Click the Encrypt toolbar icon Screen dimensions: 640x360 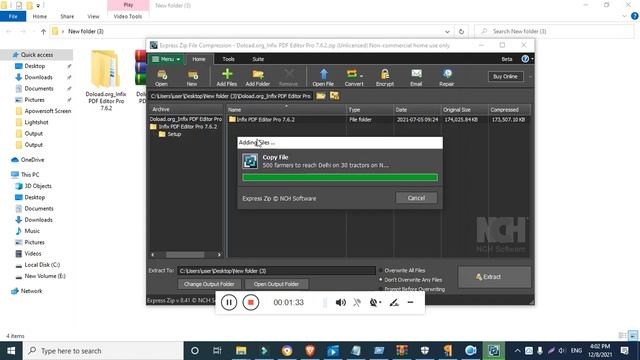pyautogui.click(x=385, y=77)
